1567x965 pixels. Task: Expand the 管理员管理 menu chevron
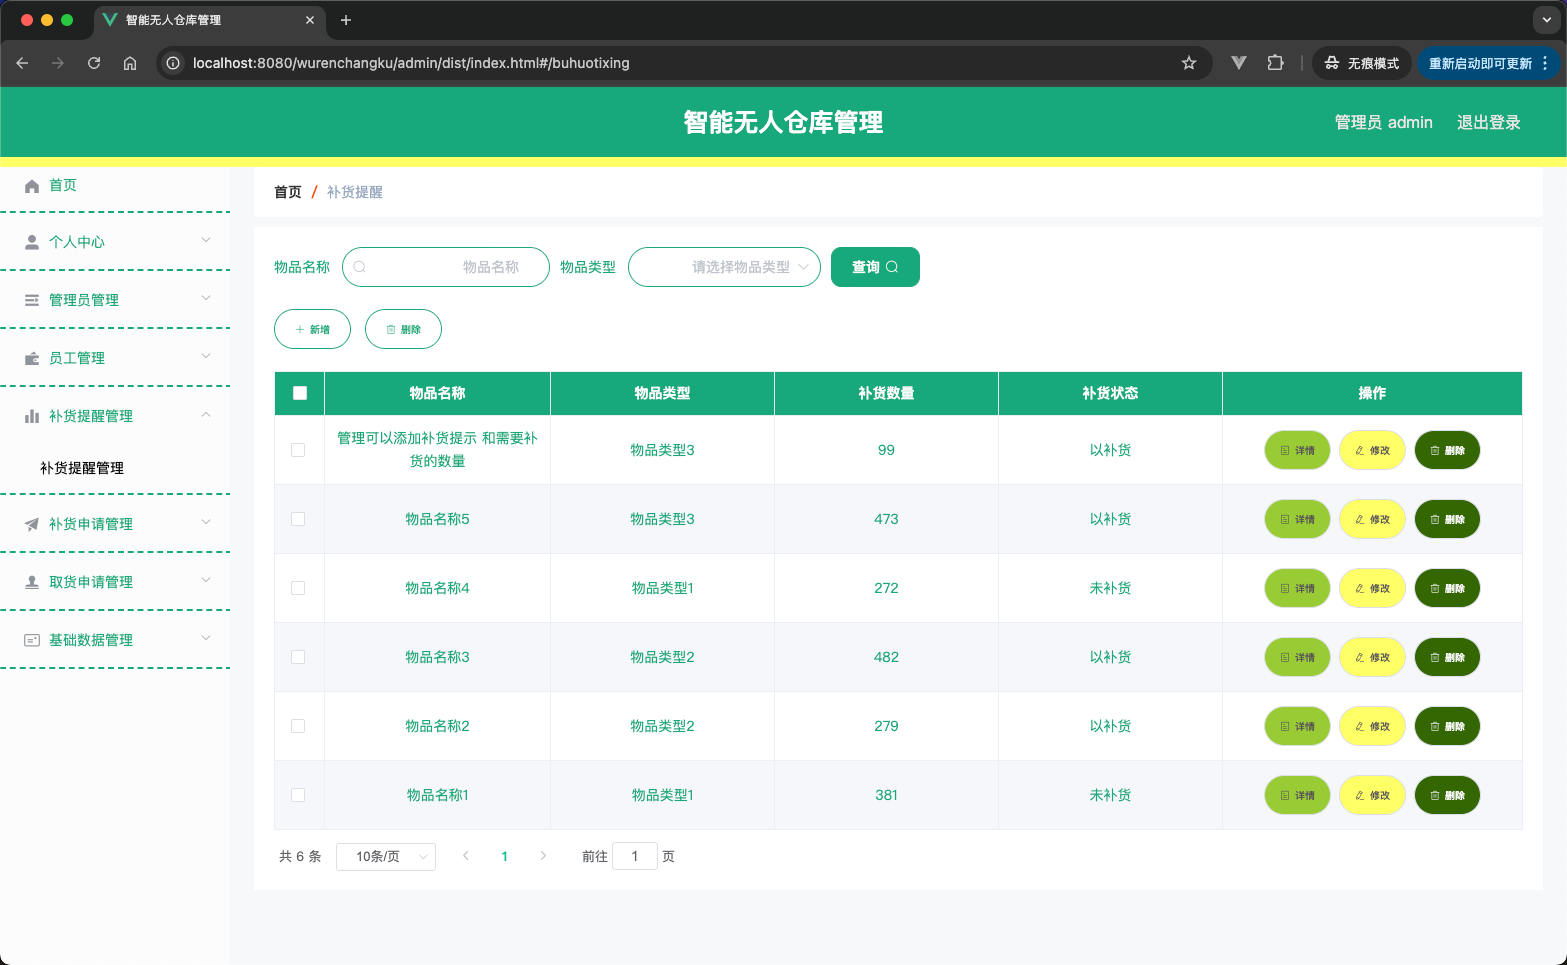pyautogui.click(x=206, y=298)
